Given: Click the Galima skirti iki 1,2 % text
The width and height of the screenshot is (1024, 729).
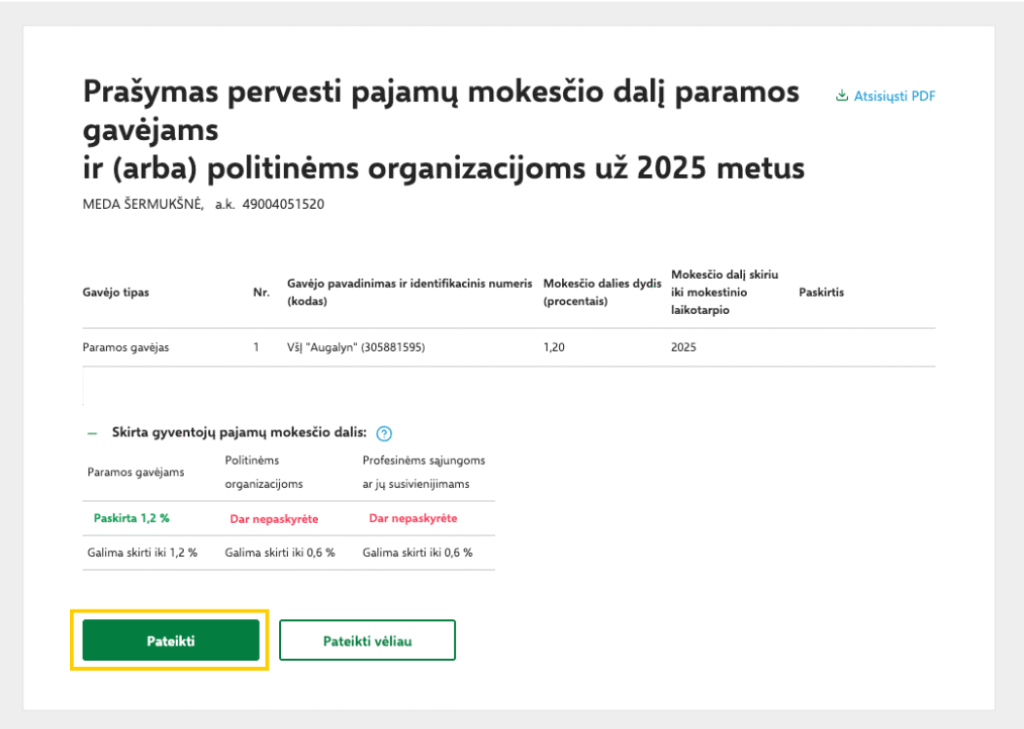Looking at the screenshot, I should (143, 553).
